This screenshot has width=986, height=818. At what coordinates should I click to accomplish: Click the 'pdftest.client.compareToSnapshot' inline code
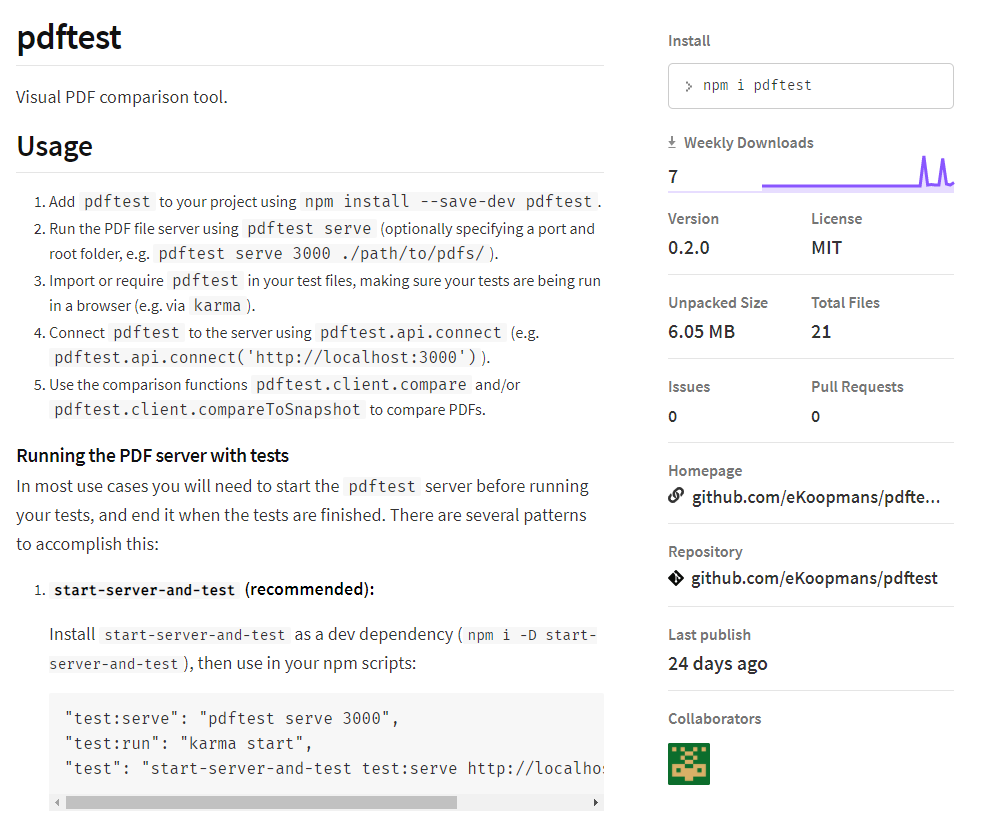tap(207, 409)
